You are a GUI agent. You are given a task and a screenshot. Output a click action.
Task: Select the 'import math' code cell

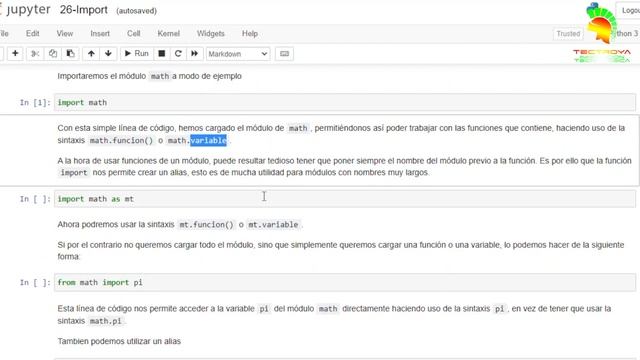[x=345, y=102]
